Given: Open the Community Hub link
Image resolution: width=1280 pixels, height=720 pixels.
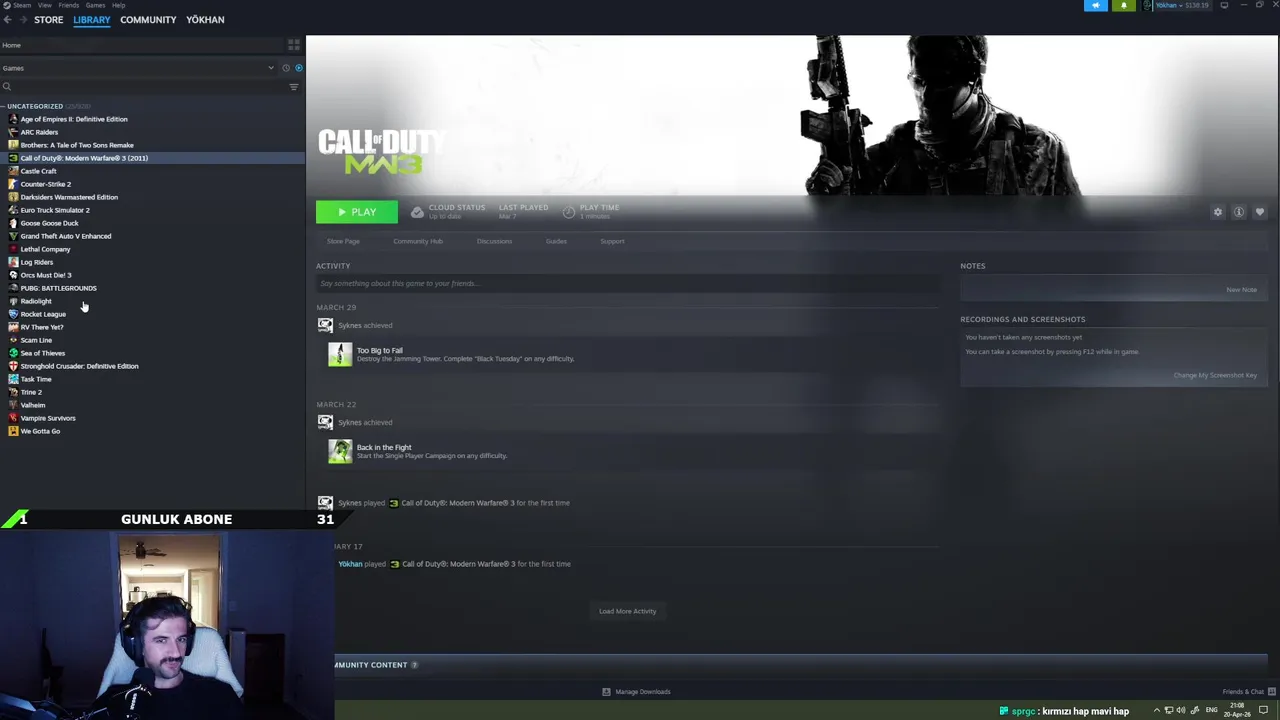Looking at the screenshot, I should [418, 241].
